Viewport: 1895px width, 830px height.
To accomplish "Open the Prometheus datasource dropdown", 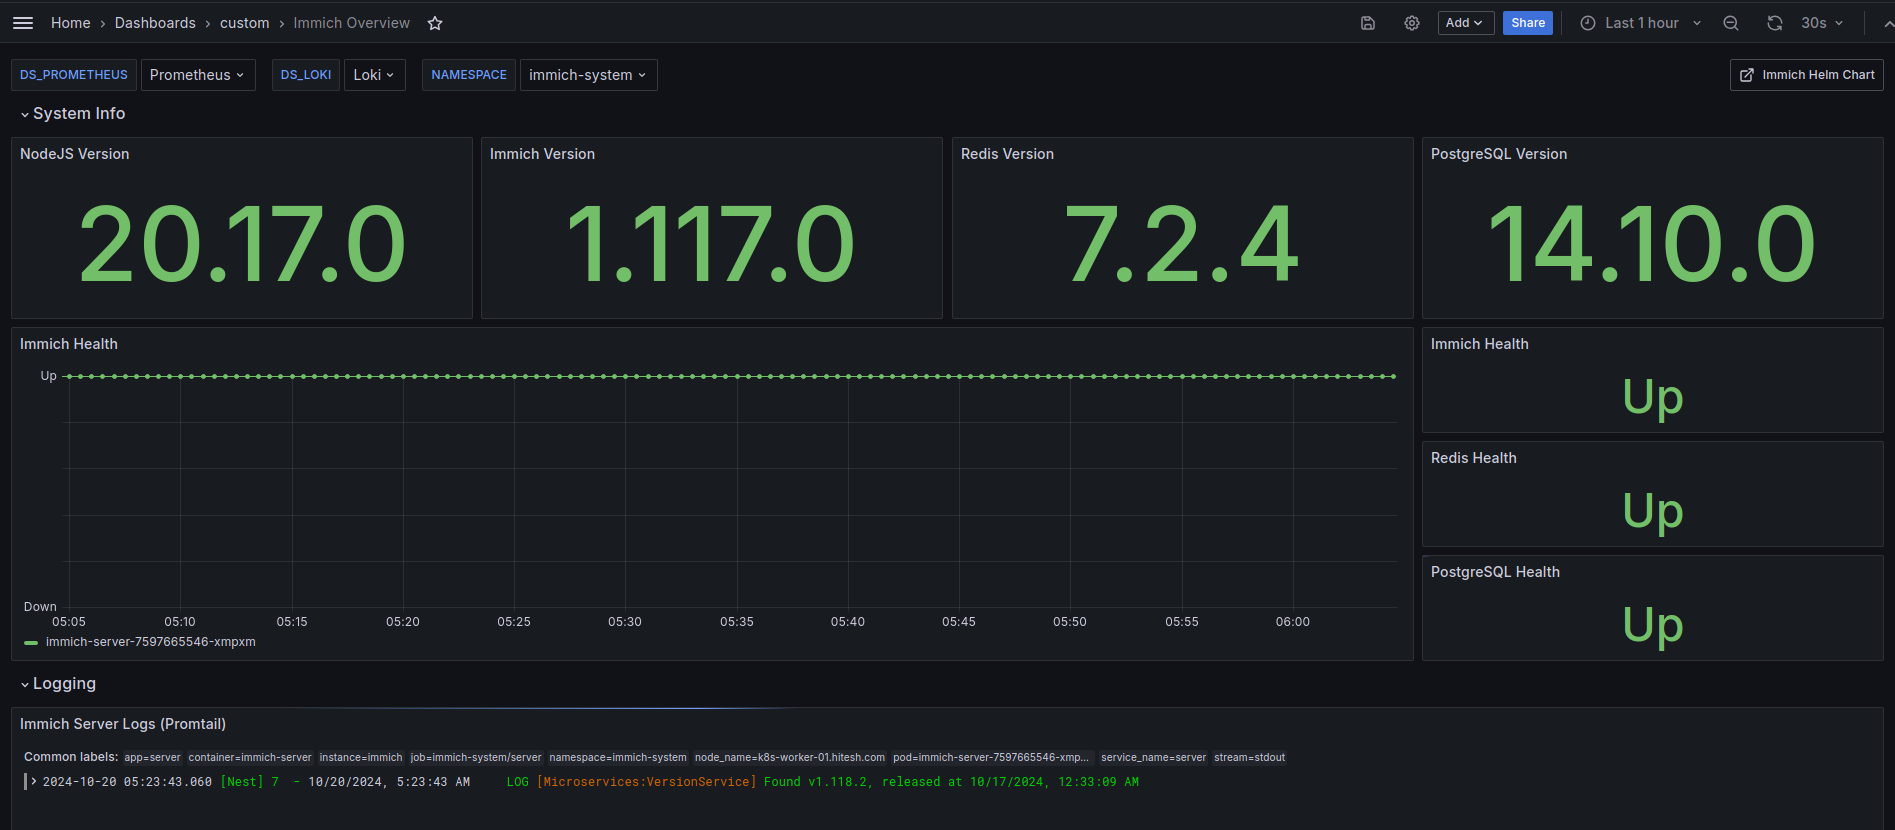I will pyautogui.click(x=198, y=75).
